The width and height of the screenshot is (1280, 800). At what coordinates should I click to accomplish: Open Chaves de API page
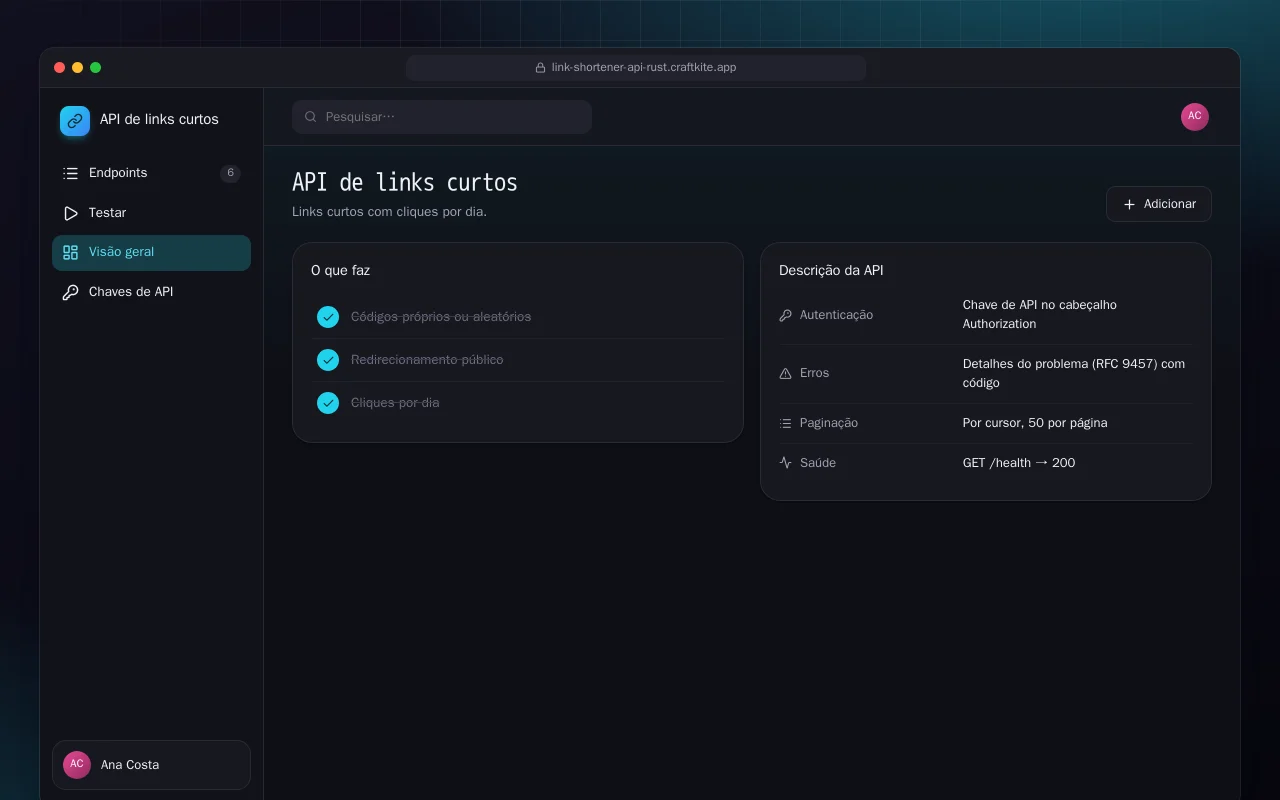pos(151,292)
